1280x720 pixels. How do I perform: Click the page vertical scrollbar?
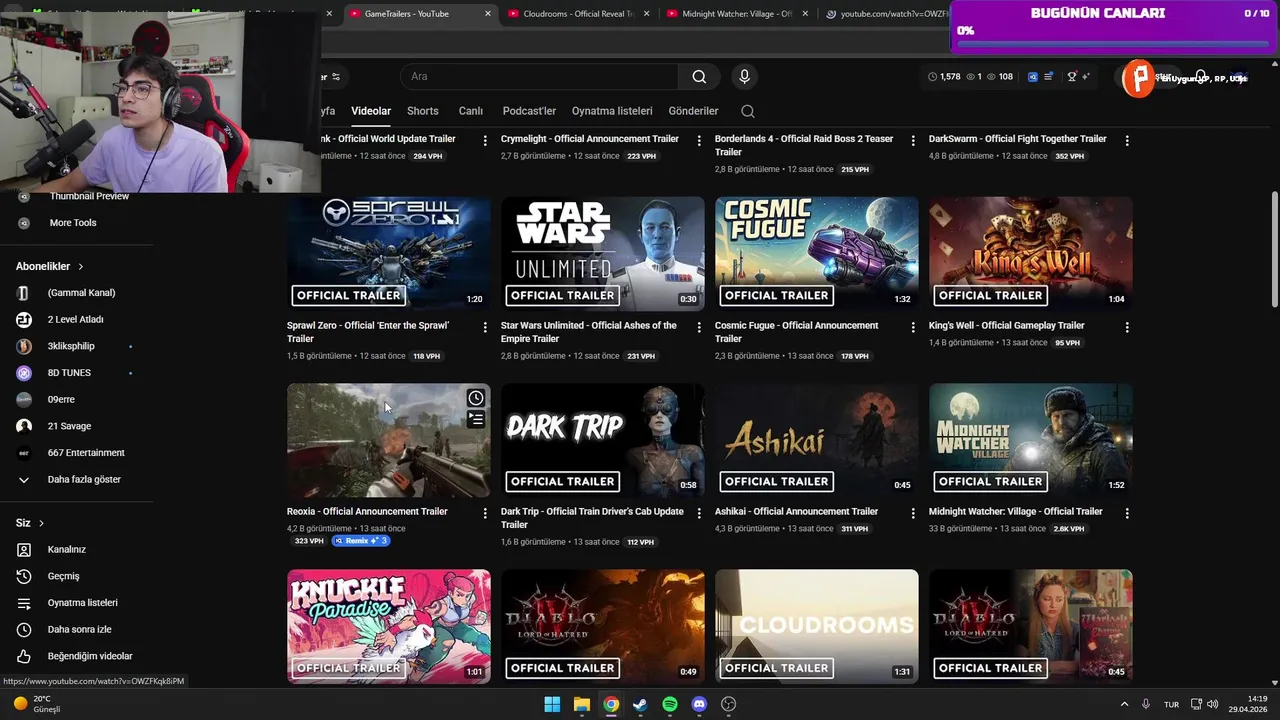(1273, 250)
